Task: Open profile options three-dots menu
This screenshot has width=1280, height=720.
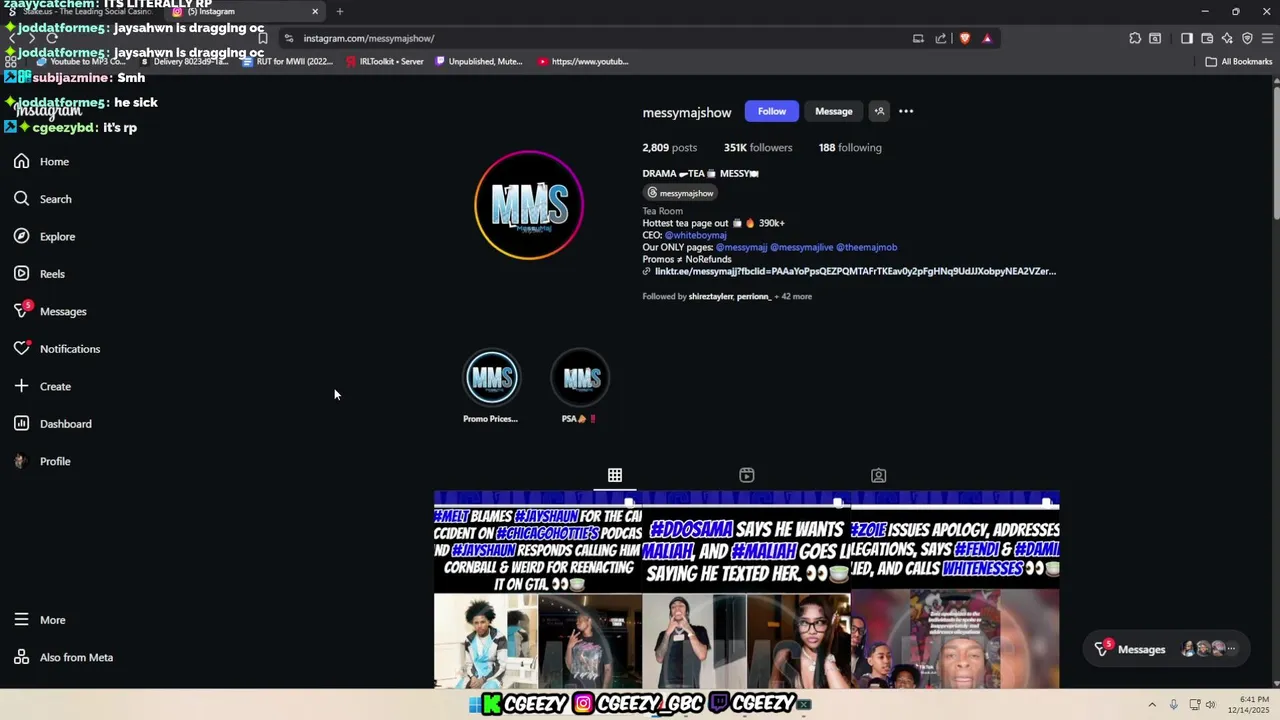Action: [x=906, y=111]
